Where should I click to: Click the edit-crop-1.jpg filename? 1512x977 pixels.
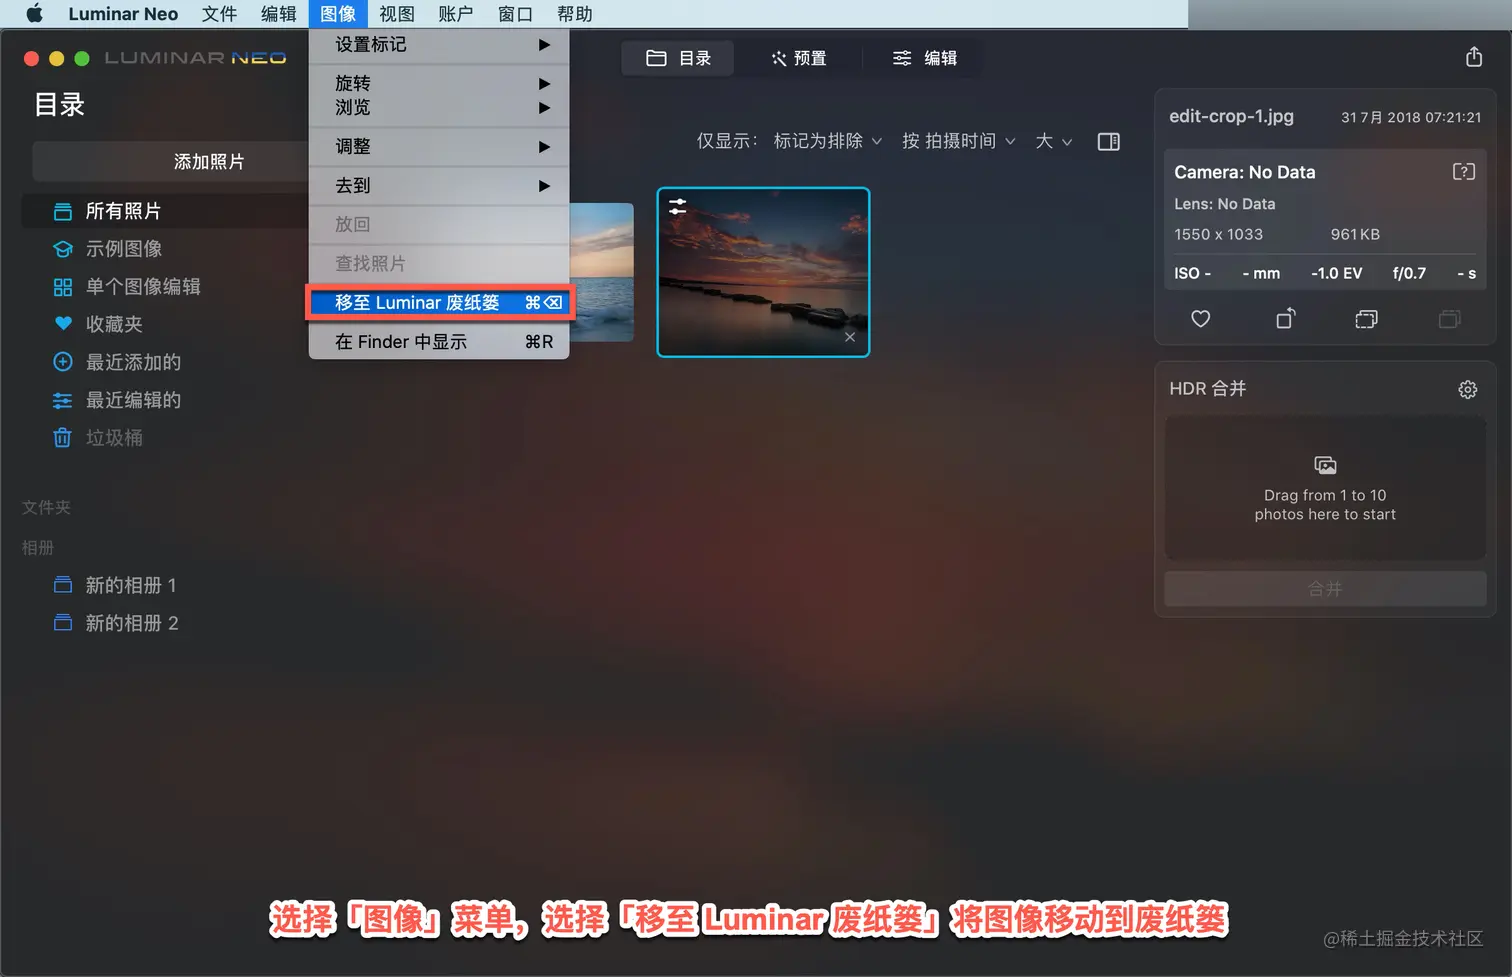tap(1231, 116)
